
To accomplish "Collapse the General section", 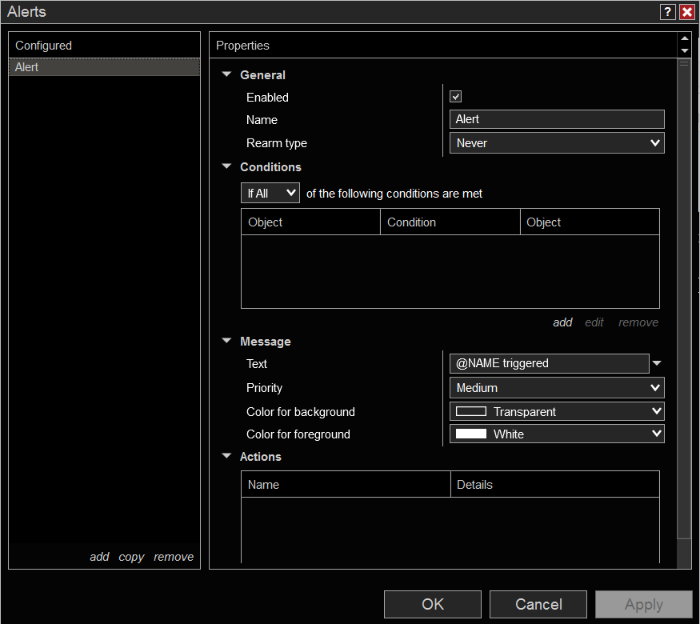I will click(x=227, y=74).
